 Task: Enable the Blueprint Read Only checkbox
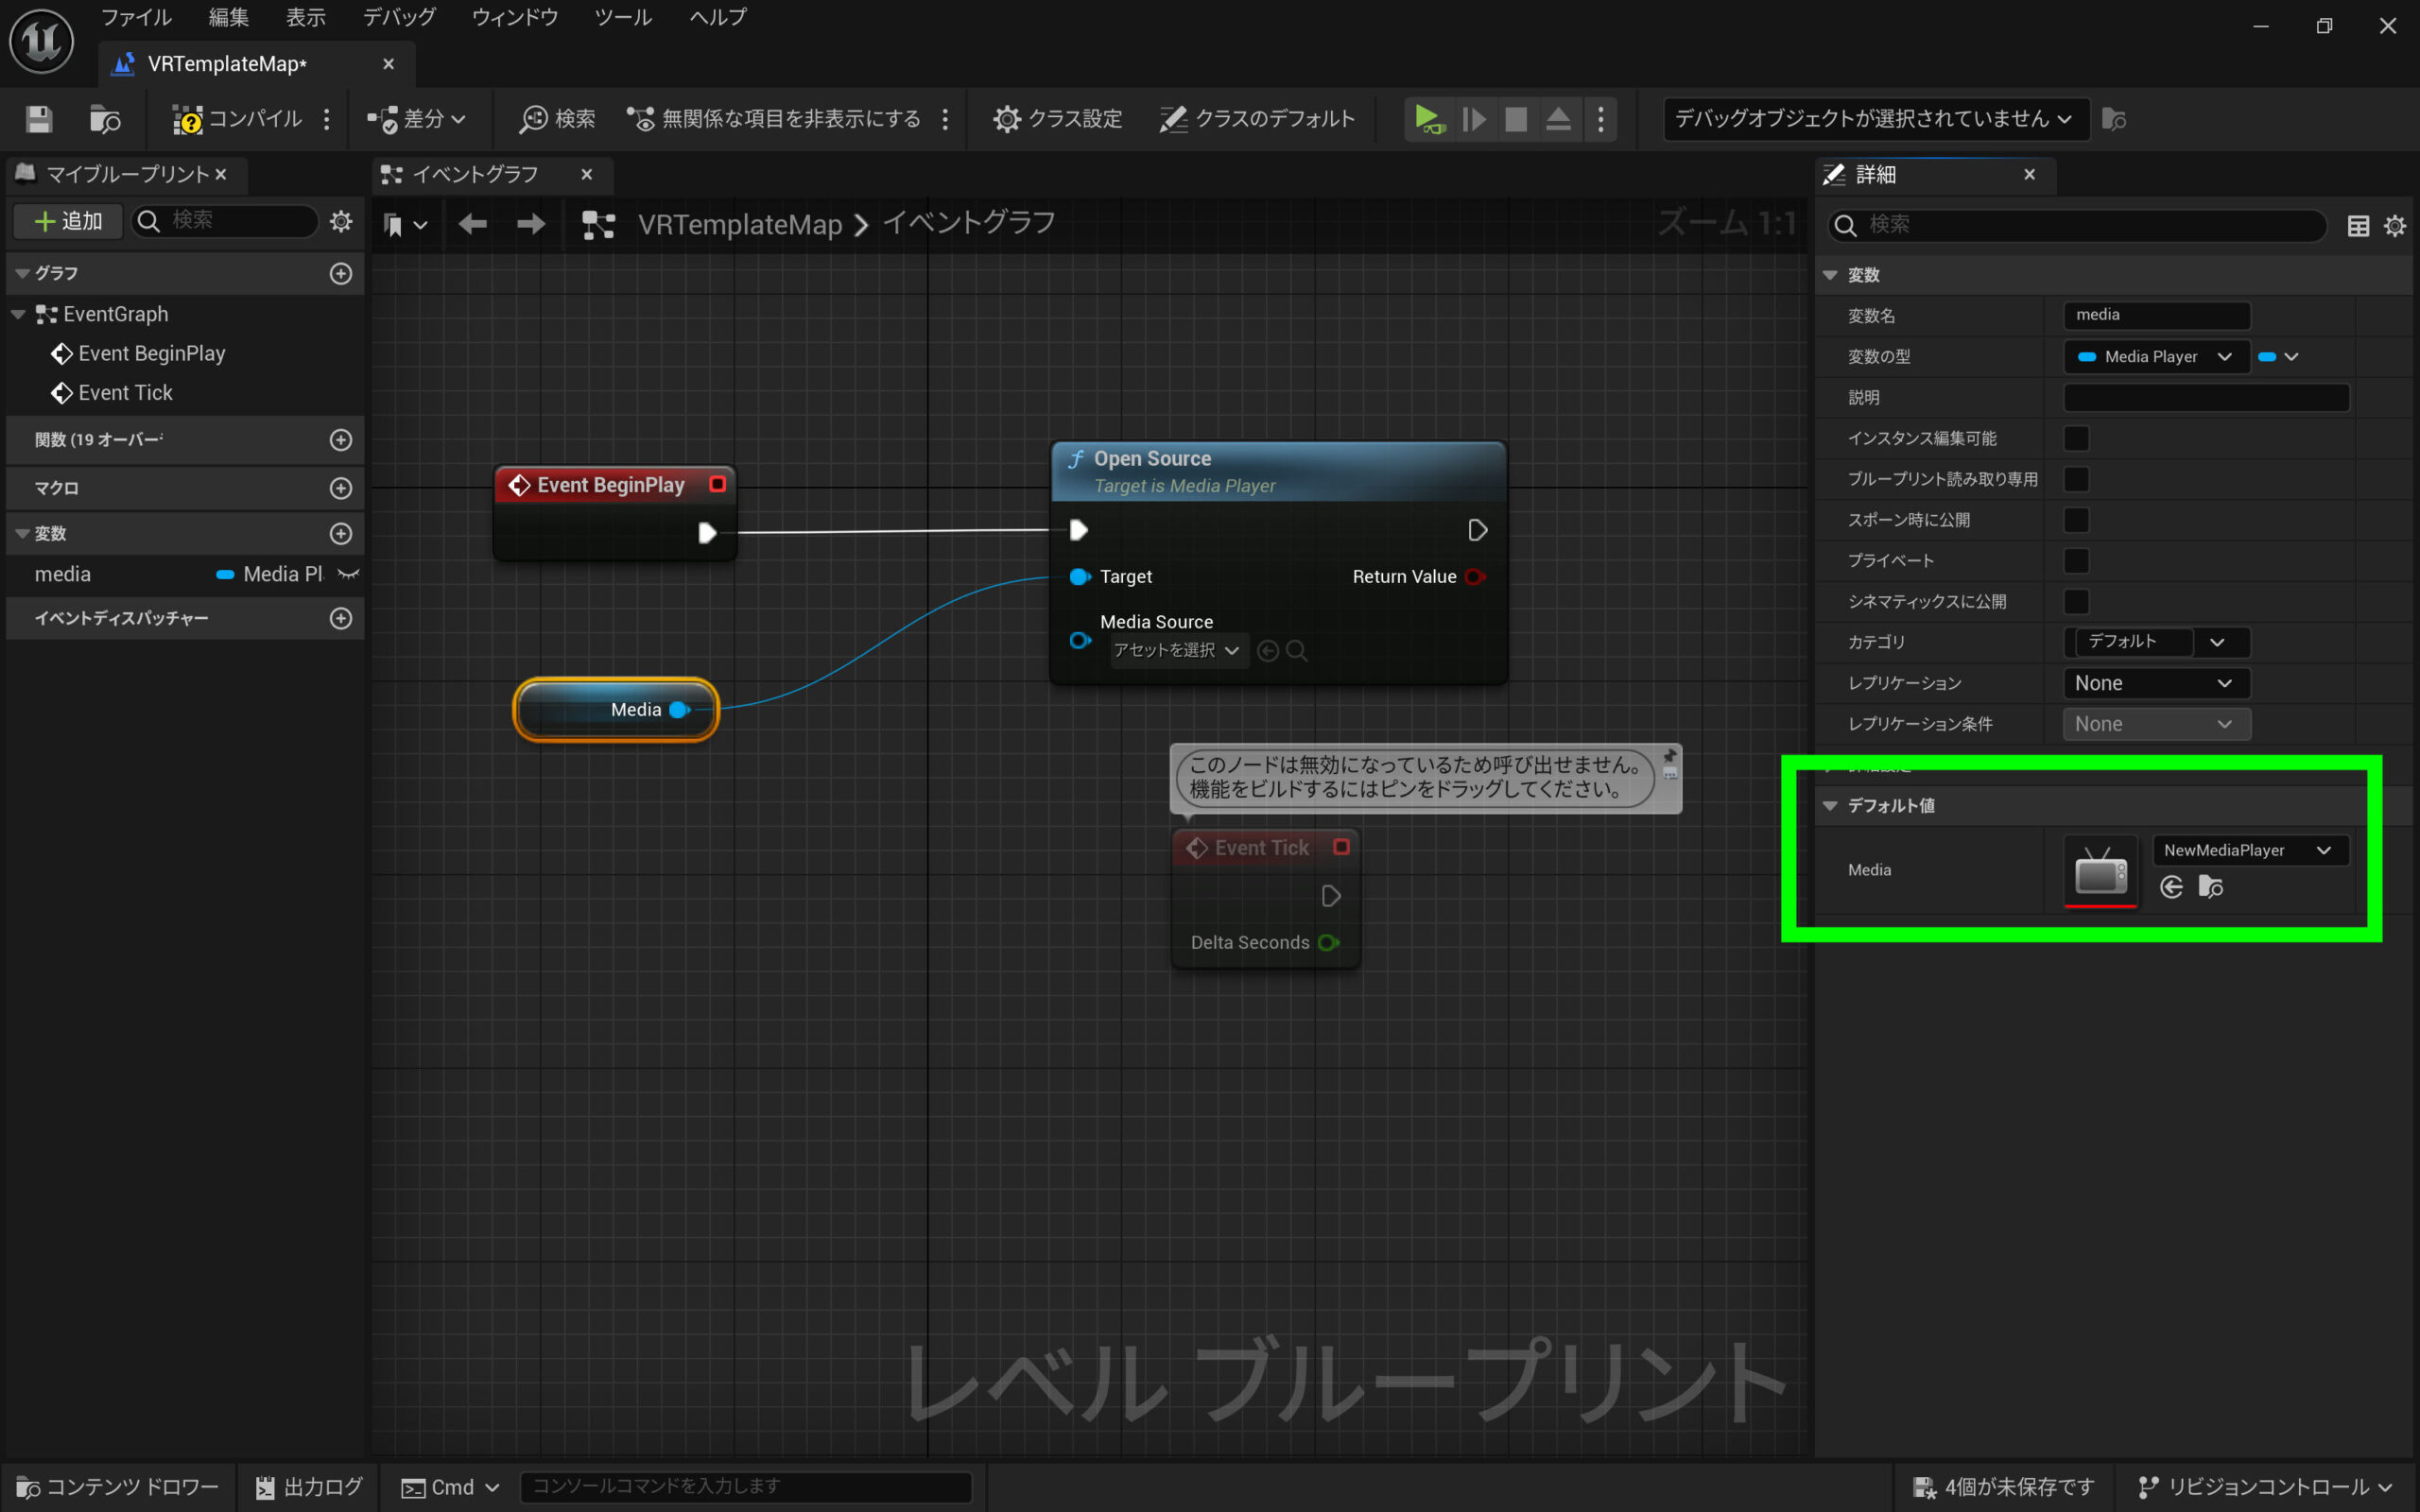(x=2077, y=479)
